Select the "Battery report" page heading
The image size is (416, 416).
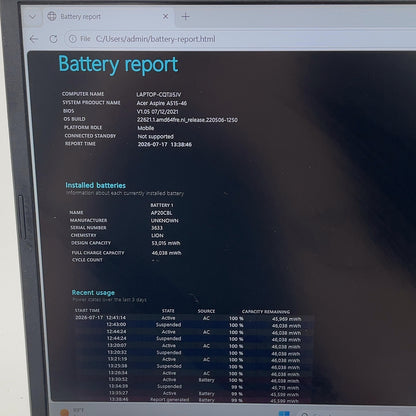[x=118, y=64]
